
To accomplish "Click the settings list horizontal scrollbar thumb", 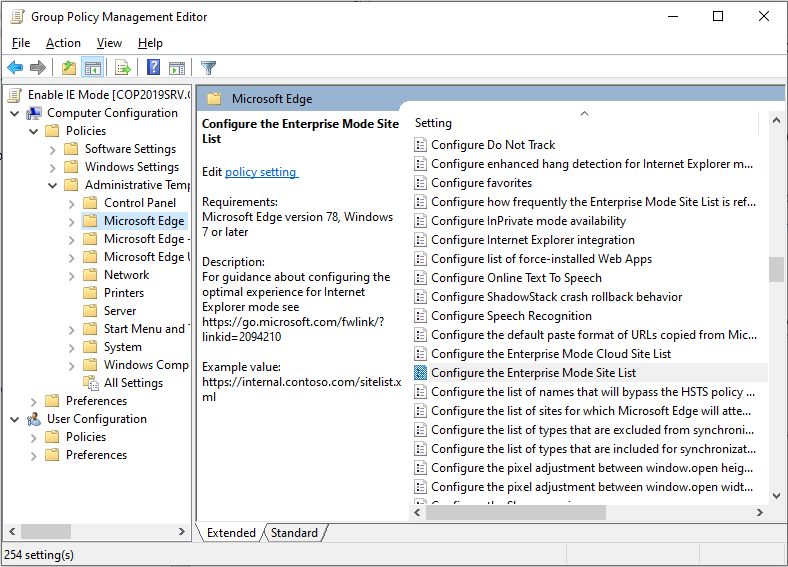I will tap(516, 513).
